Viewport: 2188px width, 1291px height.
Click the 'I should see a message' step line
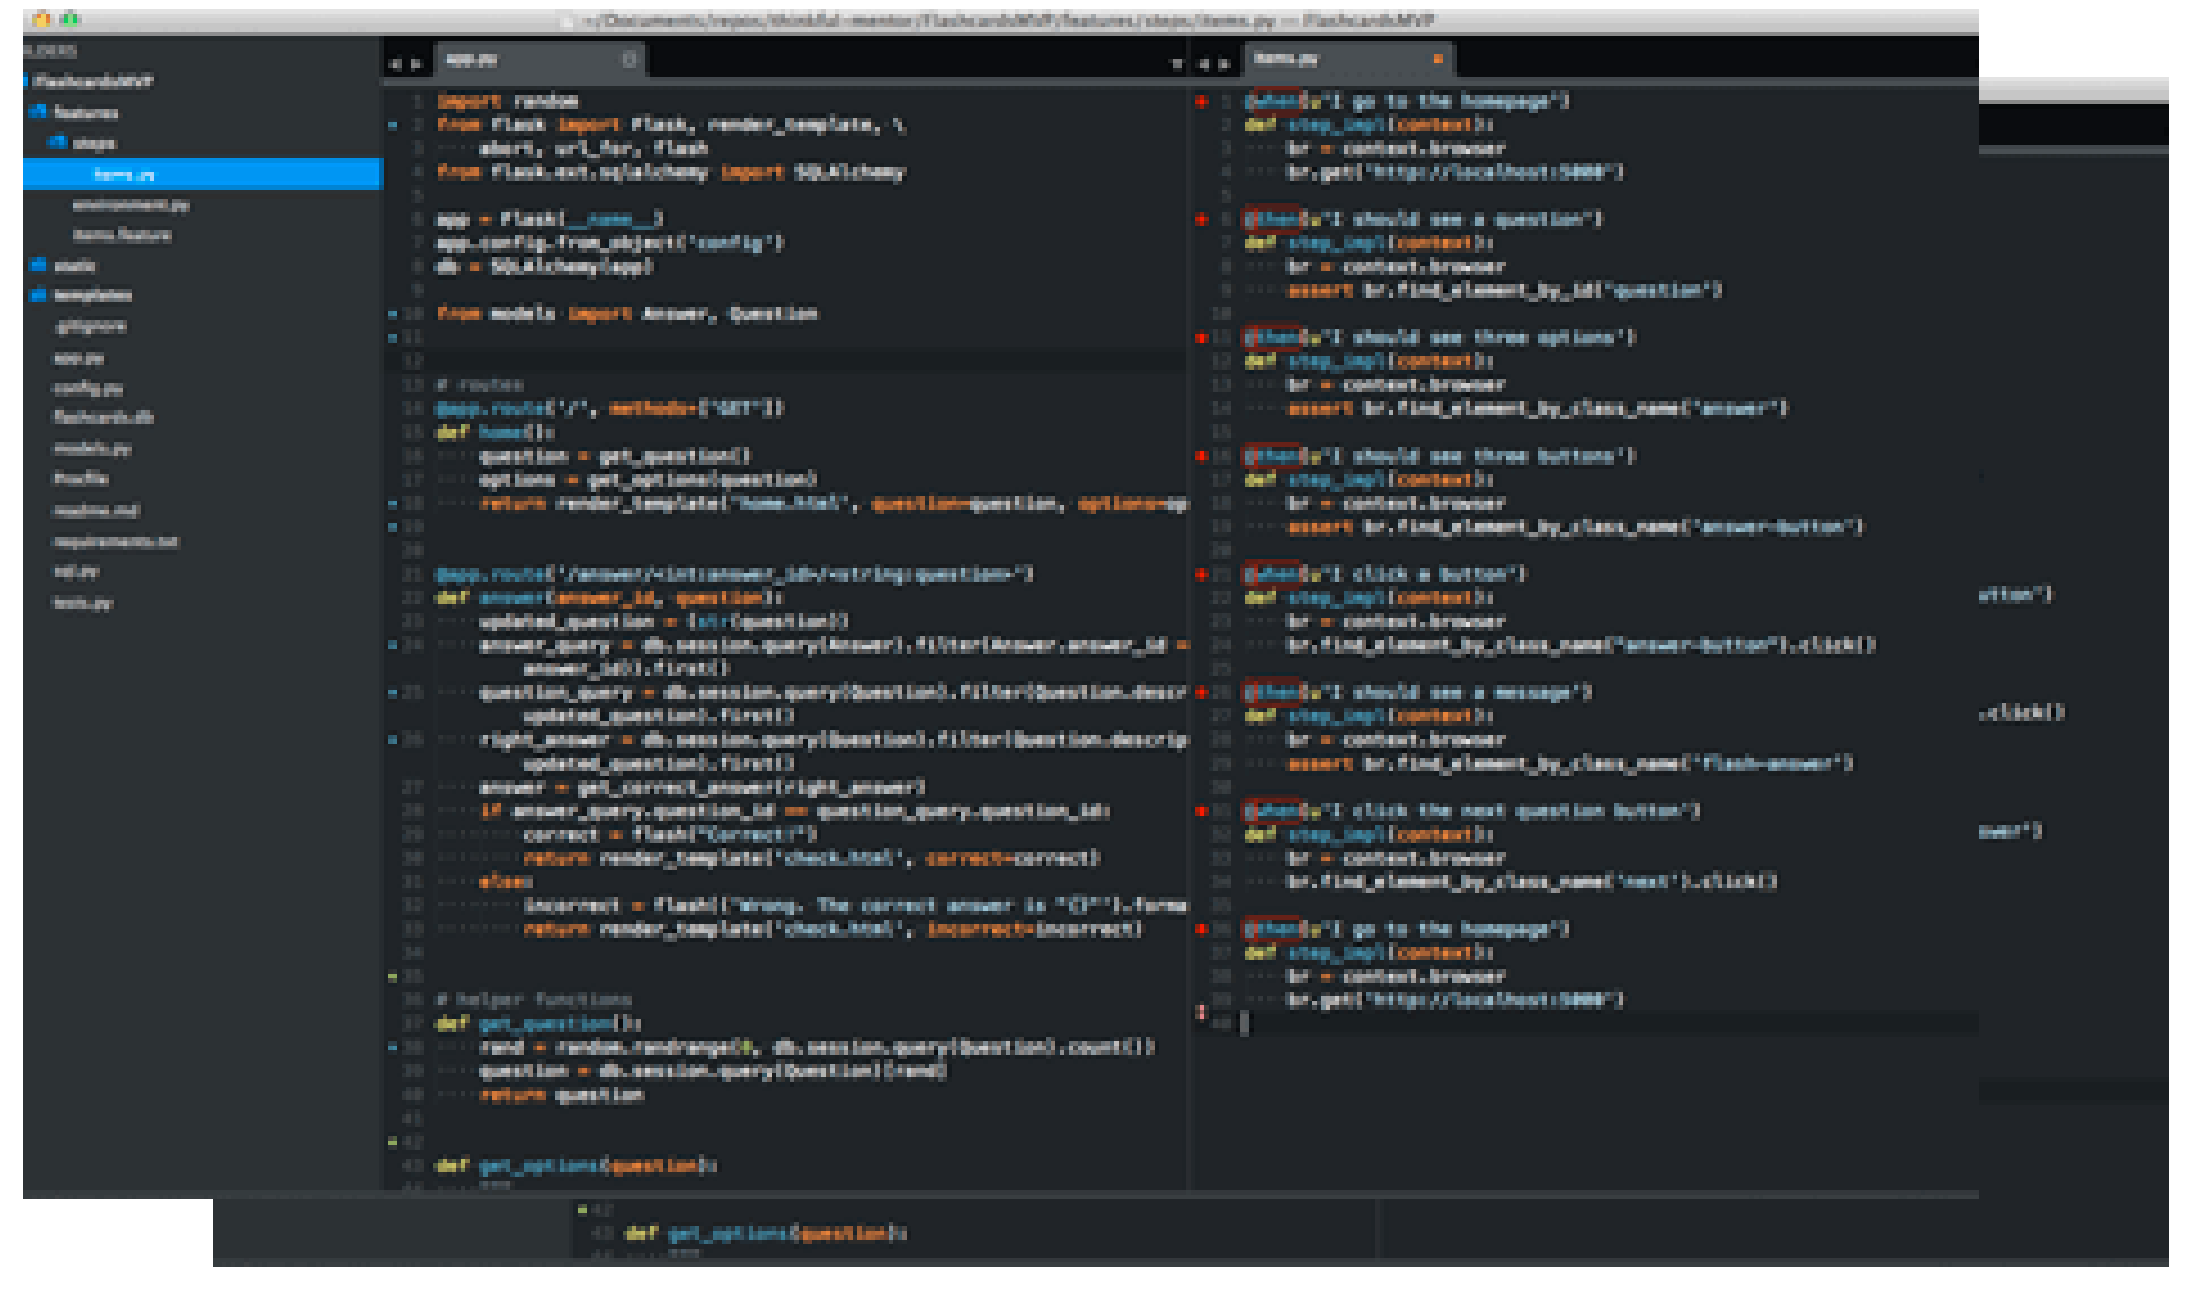coord(1419,693)
